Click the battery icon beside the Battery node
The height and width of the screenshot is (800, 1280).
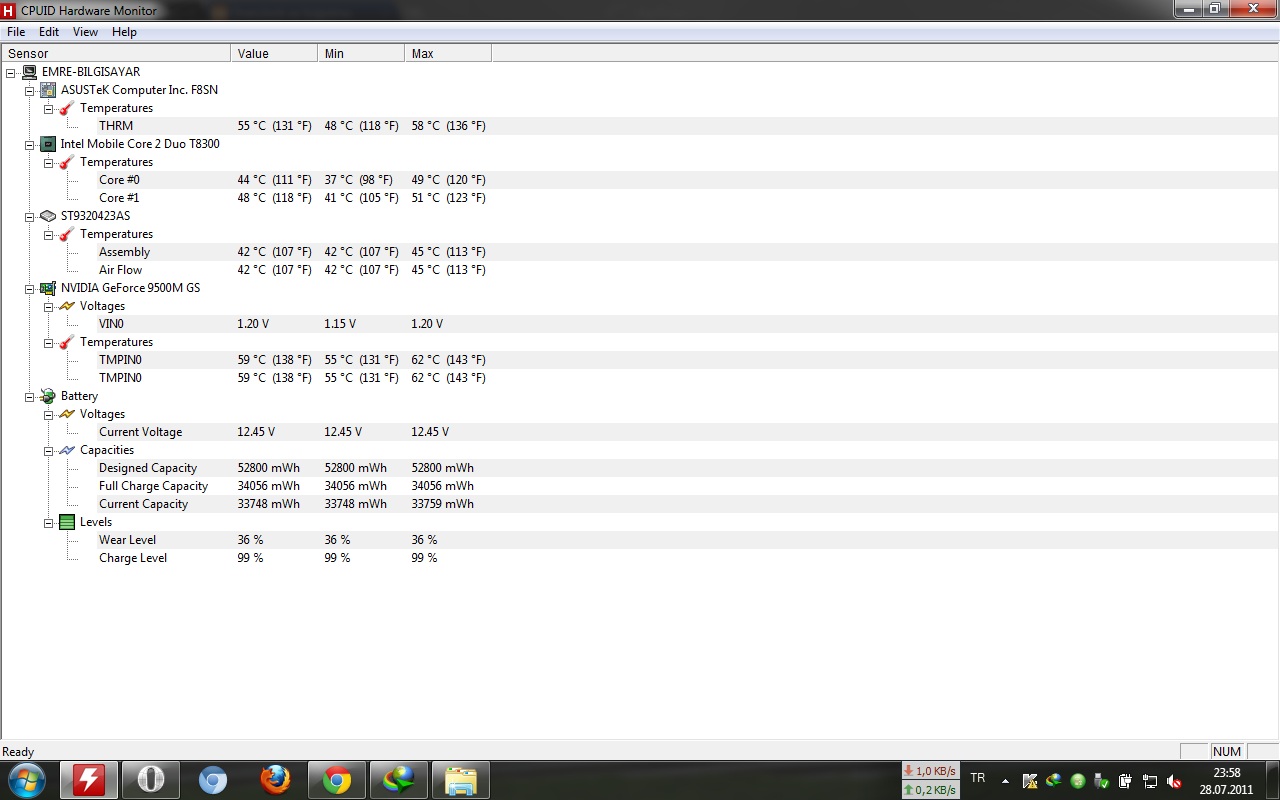click(48, 396)
